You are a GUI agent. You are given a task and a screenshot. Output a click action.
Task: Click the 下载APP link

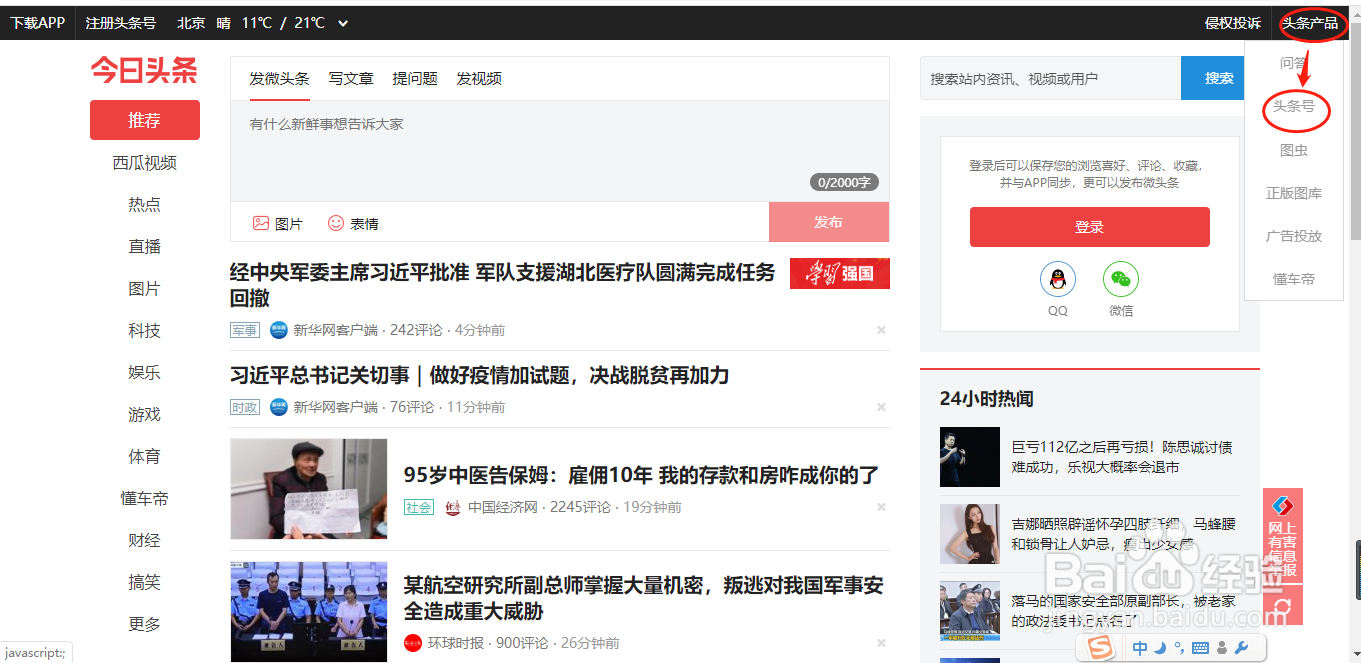click(38, 23)
